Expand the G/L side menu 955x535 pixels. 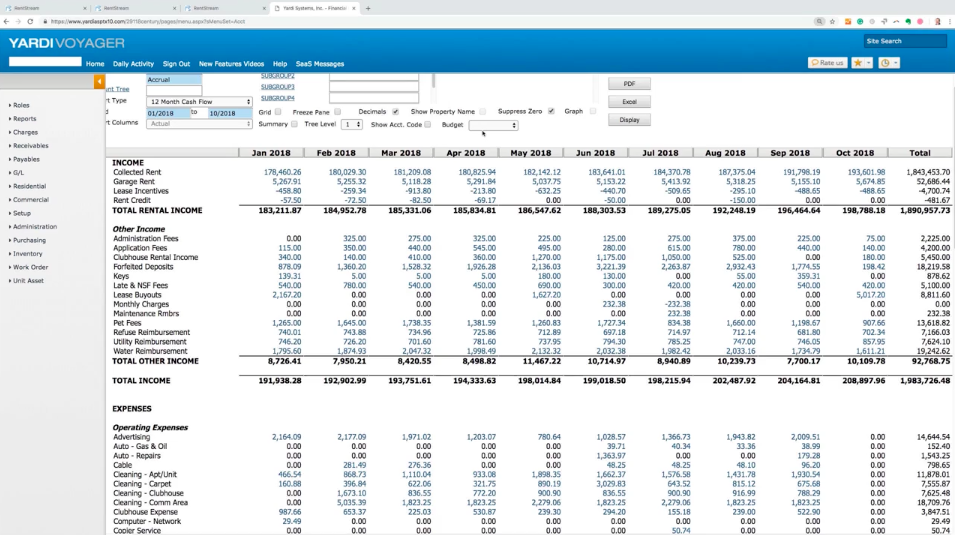click(x=16, y=172)
